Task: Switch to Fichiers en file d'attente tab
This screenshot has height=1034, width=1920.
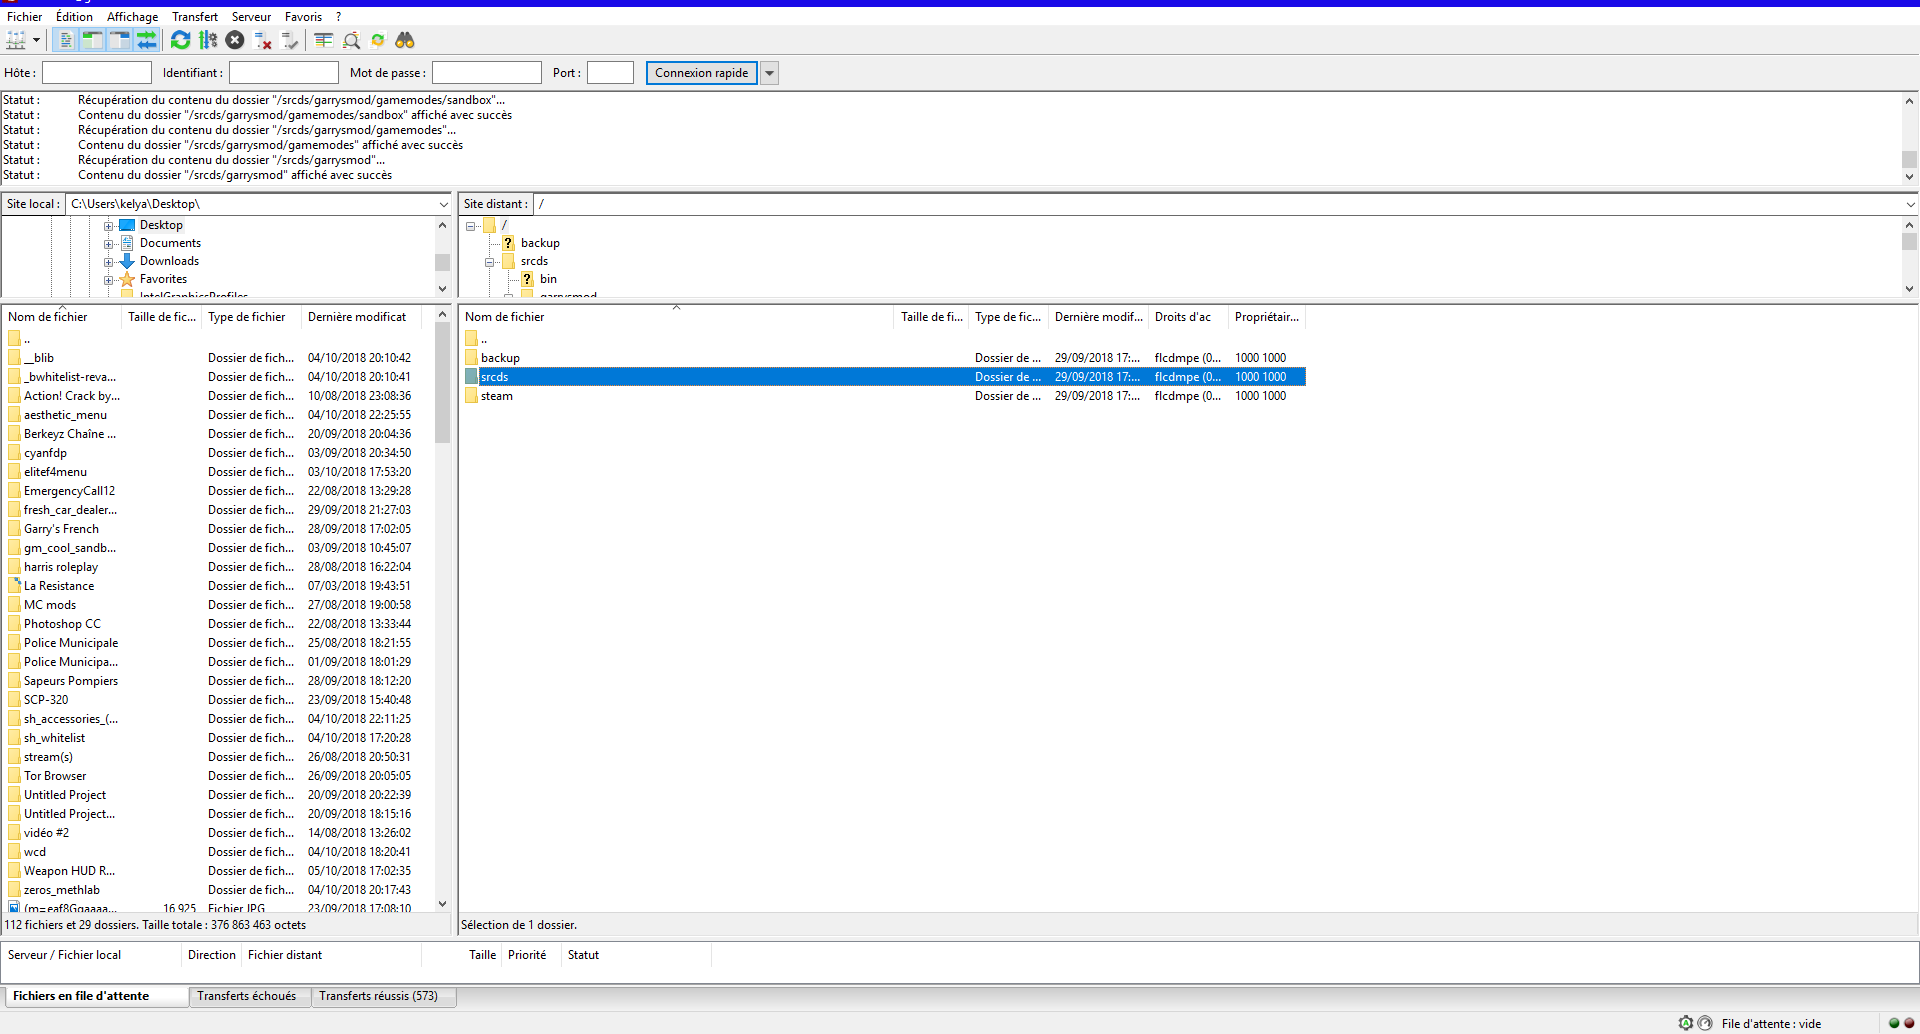Action: pos(96,996)
